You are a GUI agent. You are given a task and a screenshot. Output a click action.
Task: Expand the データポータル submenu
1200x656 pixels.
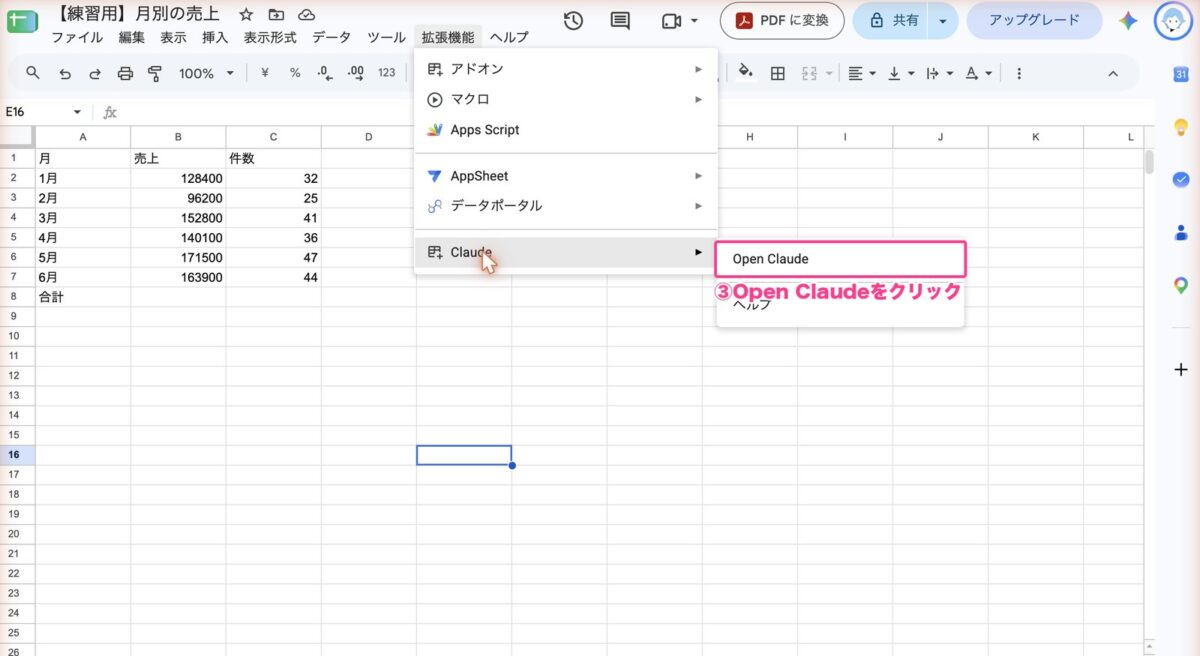pyautogui.click(x=566, y=206)
